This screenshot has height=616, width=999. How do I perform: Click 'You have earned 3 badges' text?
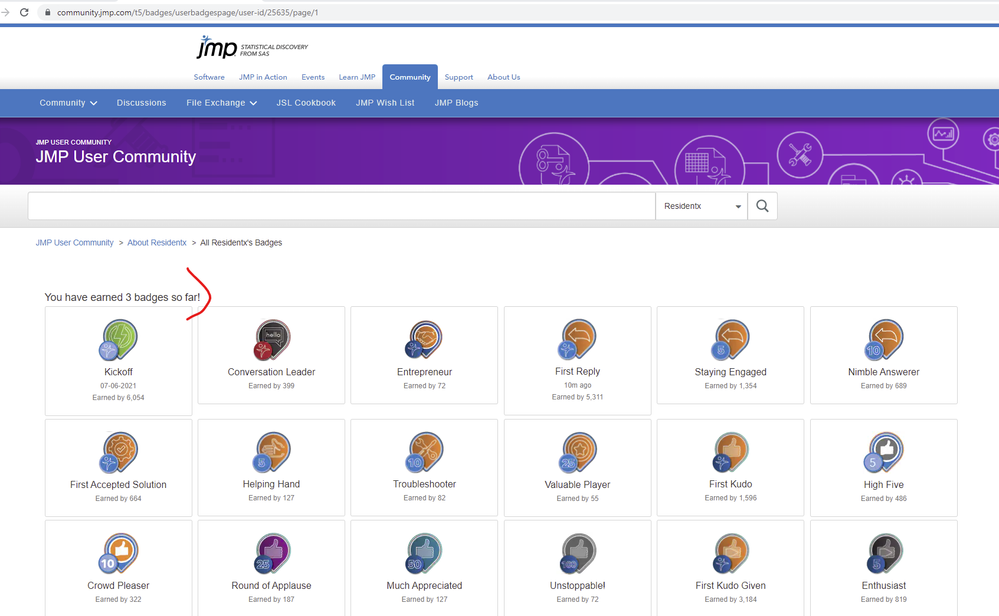point(122,297)
